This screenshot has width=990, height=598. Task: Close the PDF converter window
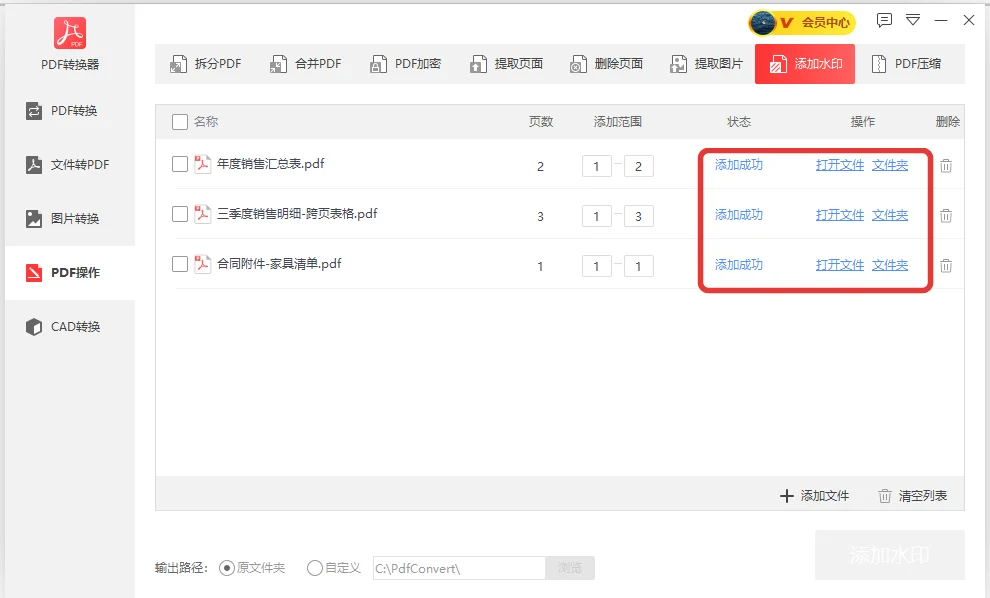(969, 20)
